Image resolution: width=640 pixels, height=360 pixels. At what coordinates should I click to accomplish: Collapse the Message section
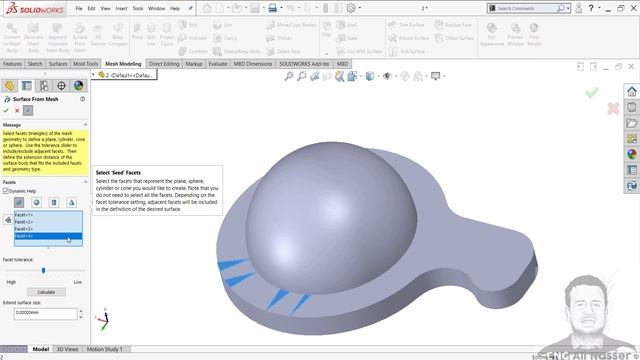pos(85,125)
